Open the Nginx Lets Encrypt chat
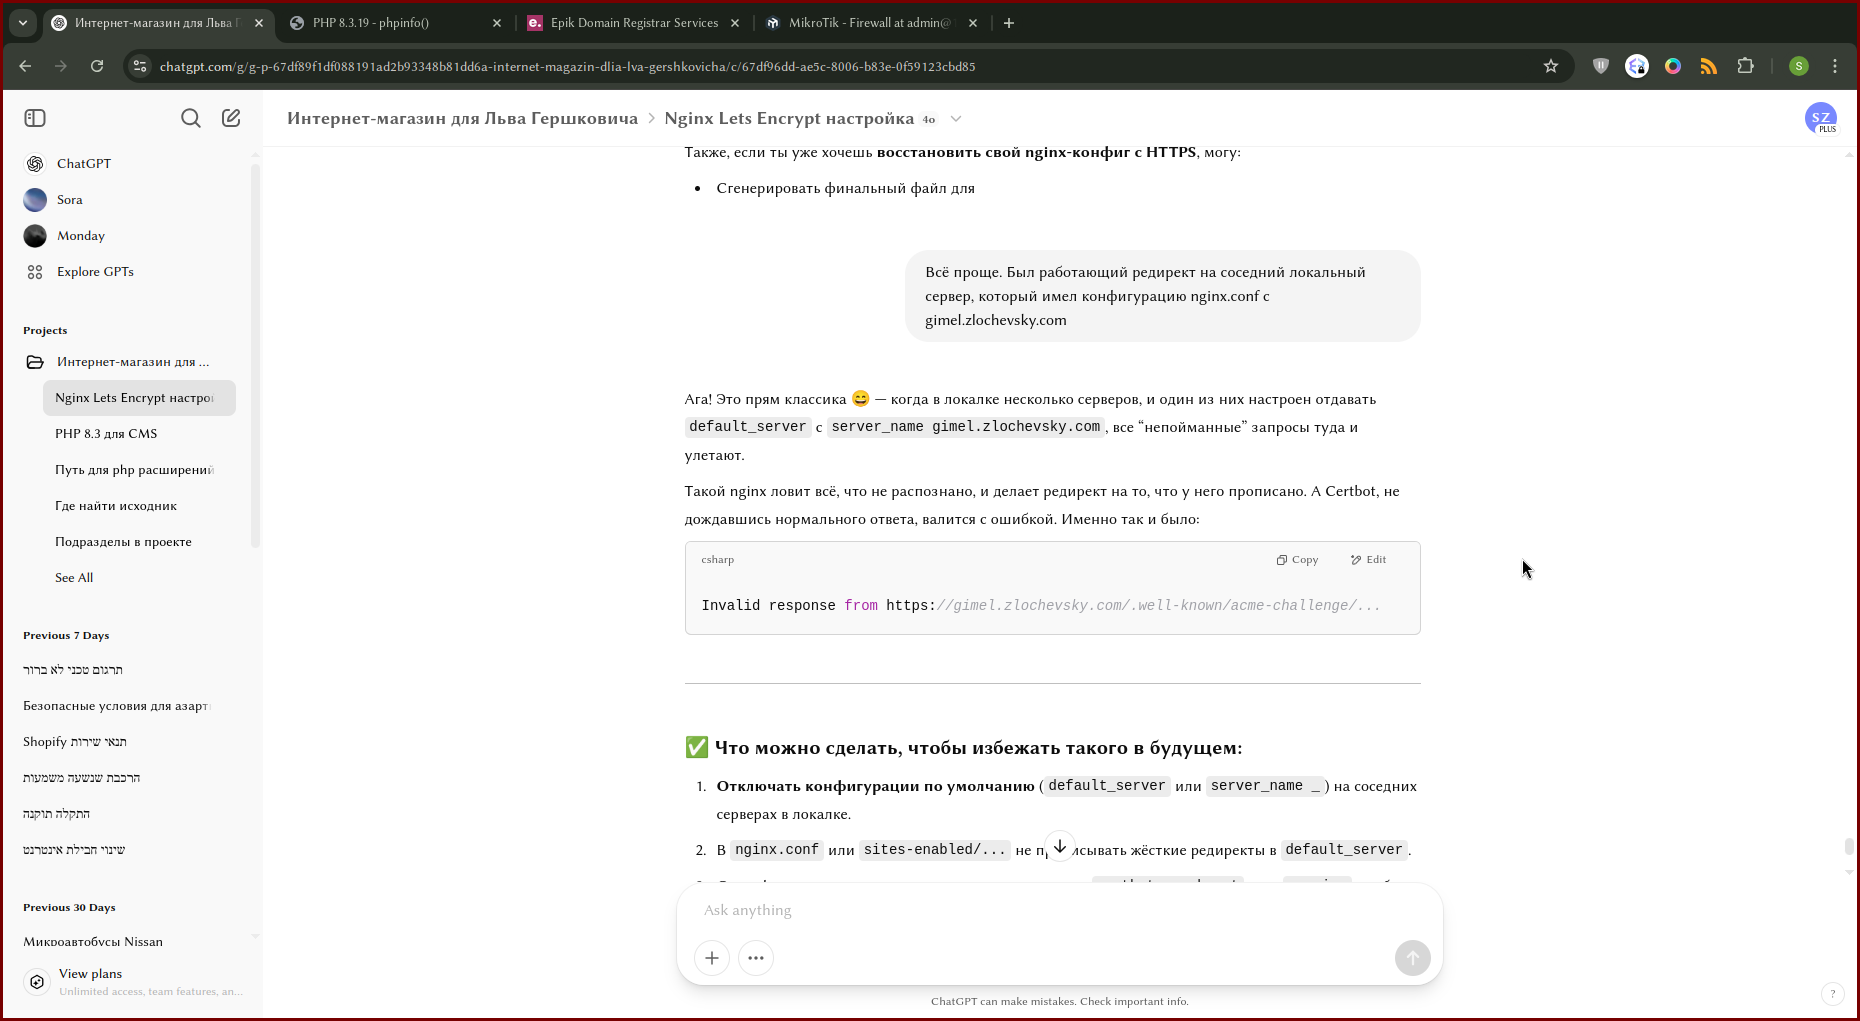This screenshot has height=1021, width=1860. [x=139, y=398]
